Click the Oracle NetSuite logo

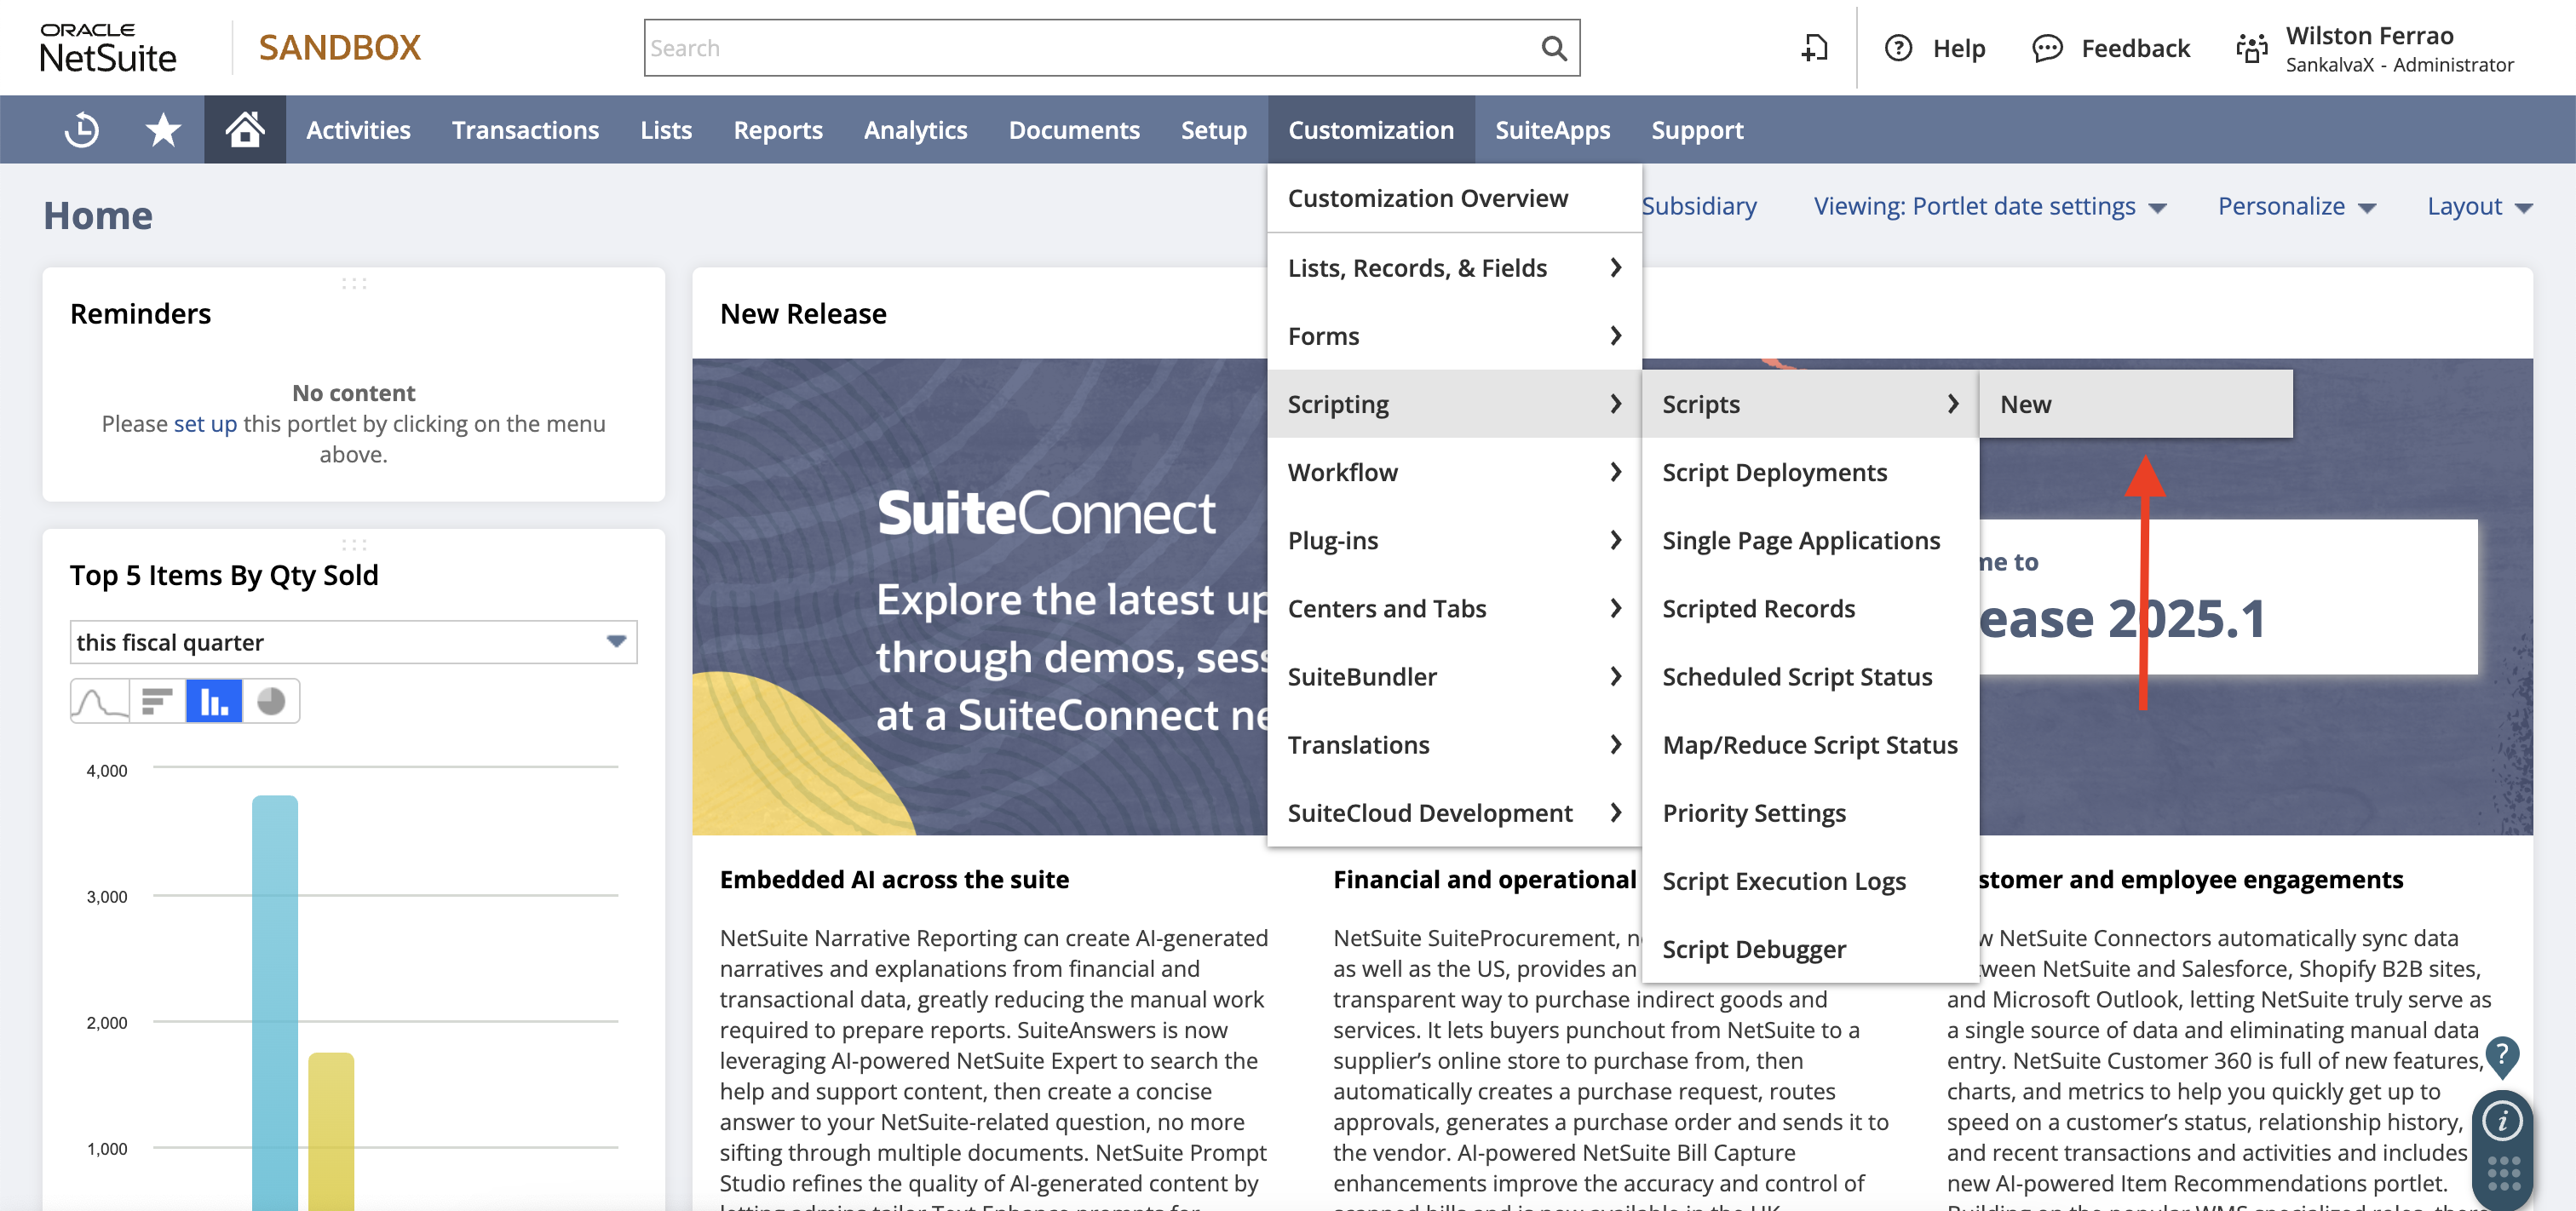(108, 48)
